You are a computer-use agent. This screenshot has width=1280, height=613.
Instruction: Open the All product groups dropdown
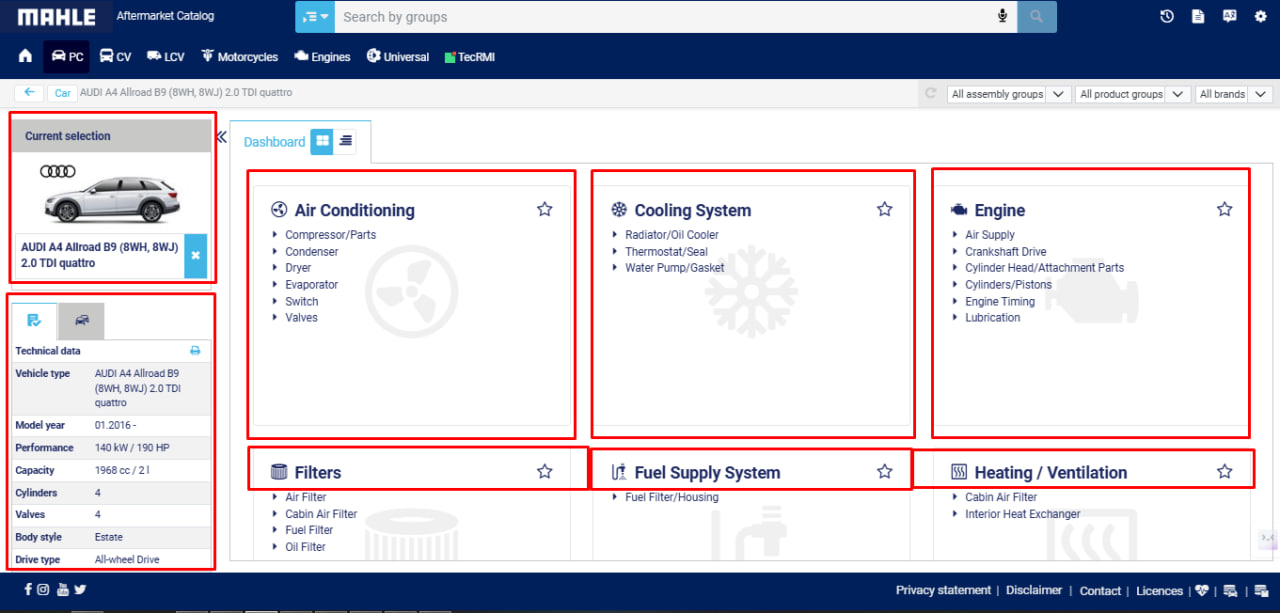pos(1132,94)
